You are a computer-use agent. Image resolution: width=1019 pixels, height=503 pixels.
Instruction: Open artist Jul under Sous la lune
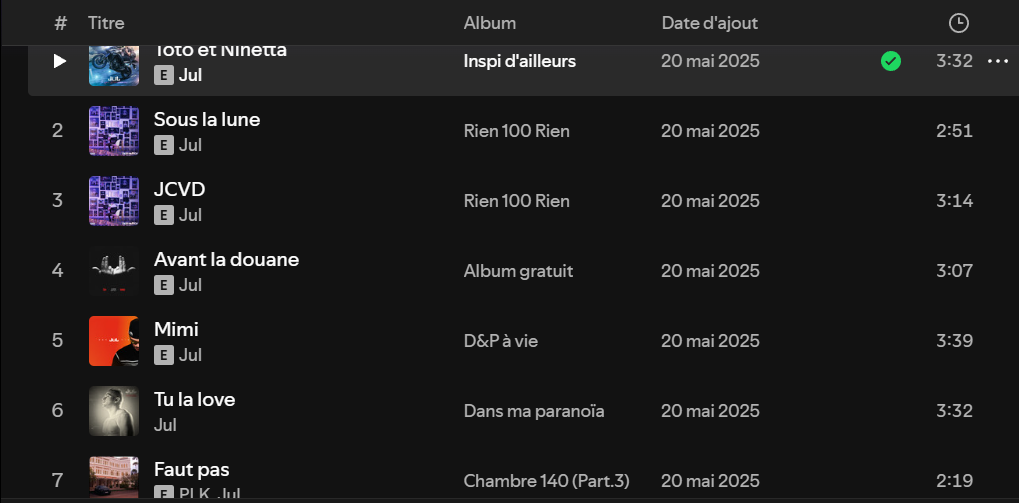[190, 145]
